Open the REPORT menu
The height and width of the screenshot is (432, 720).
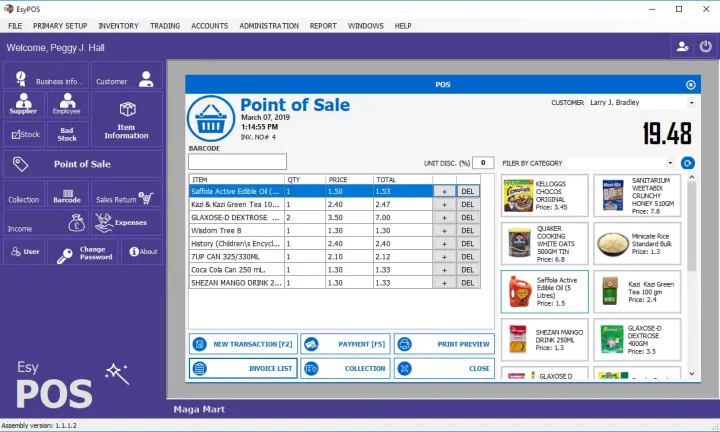pyautogui.click(x=323, y=26)
